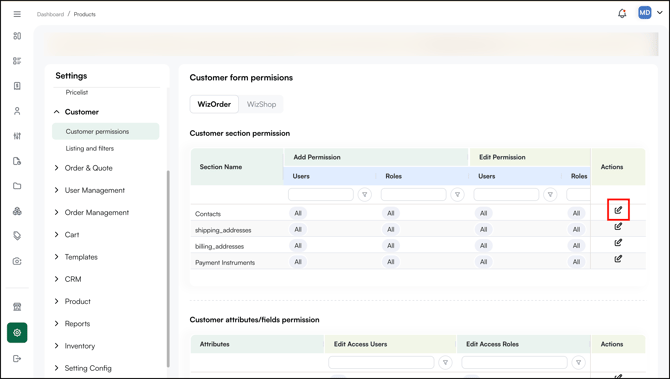670x379 pixels.
Task: Open the customer person icon in sidebar
Action: pos(17,111)
